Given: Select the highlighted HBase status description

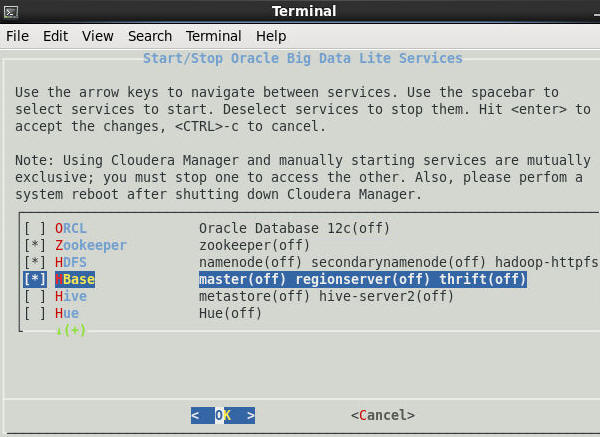Looking at the screenshot, I should [362, 279].
